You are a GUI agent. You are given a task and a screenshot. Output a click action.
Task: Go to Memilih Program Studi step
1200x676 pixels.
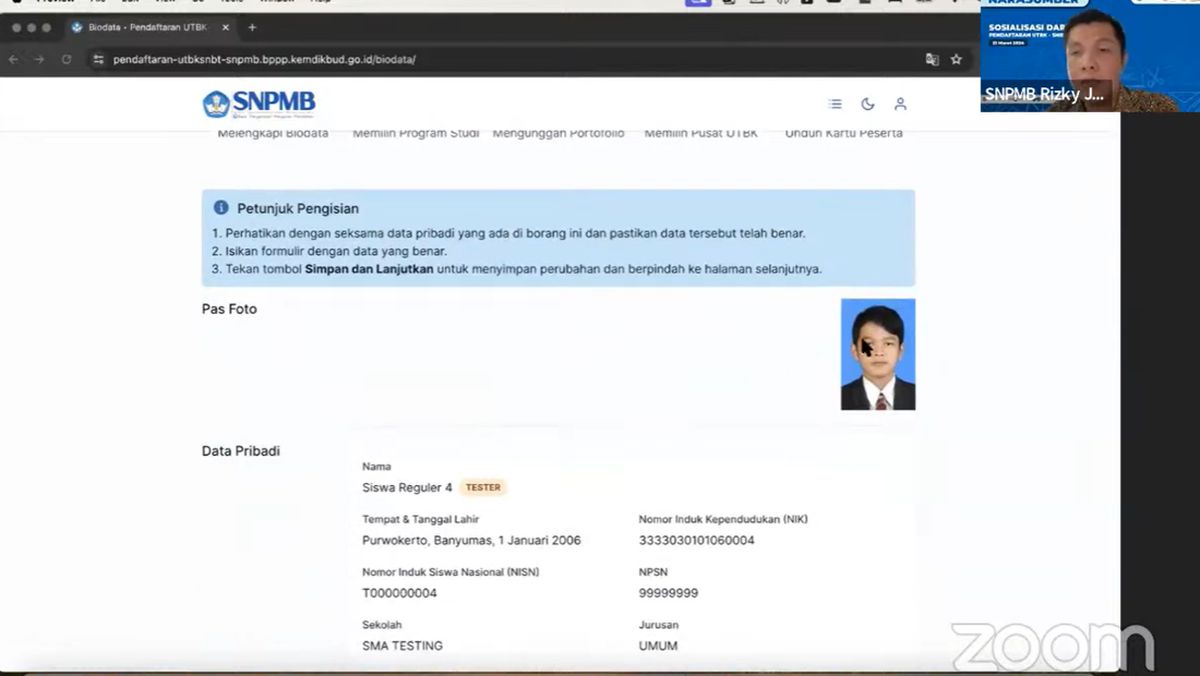(415, 133)
